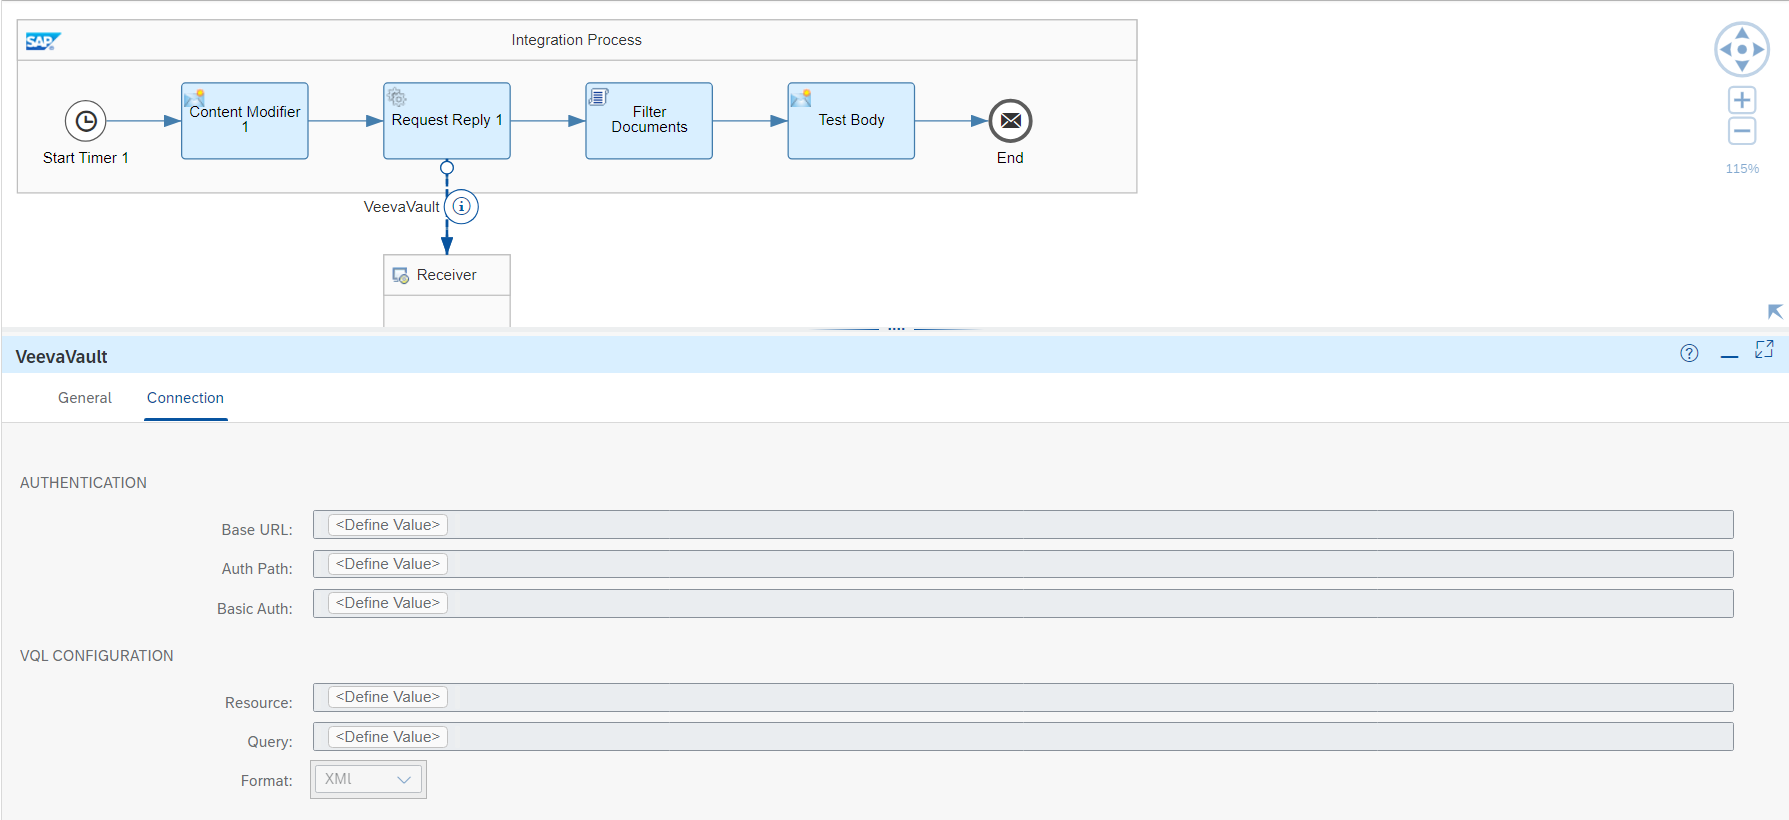Click the SAP logo in Integration Process

(x=43, y=41)
